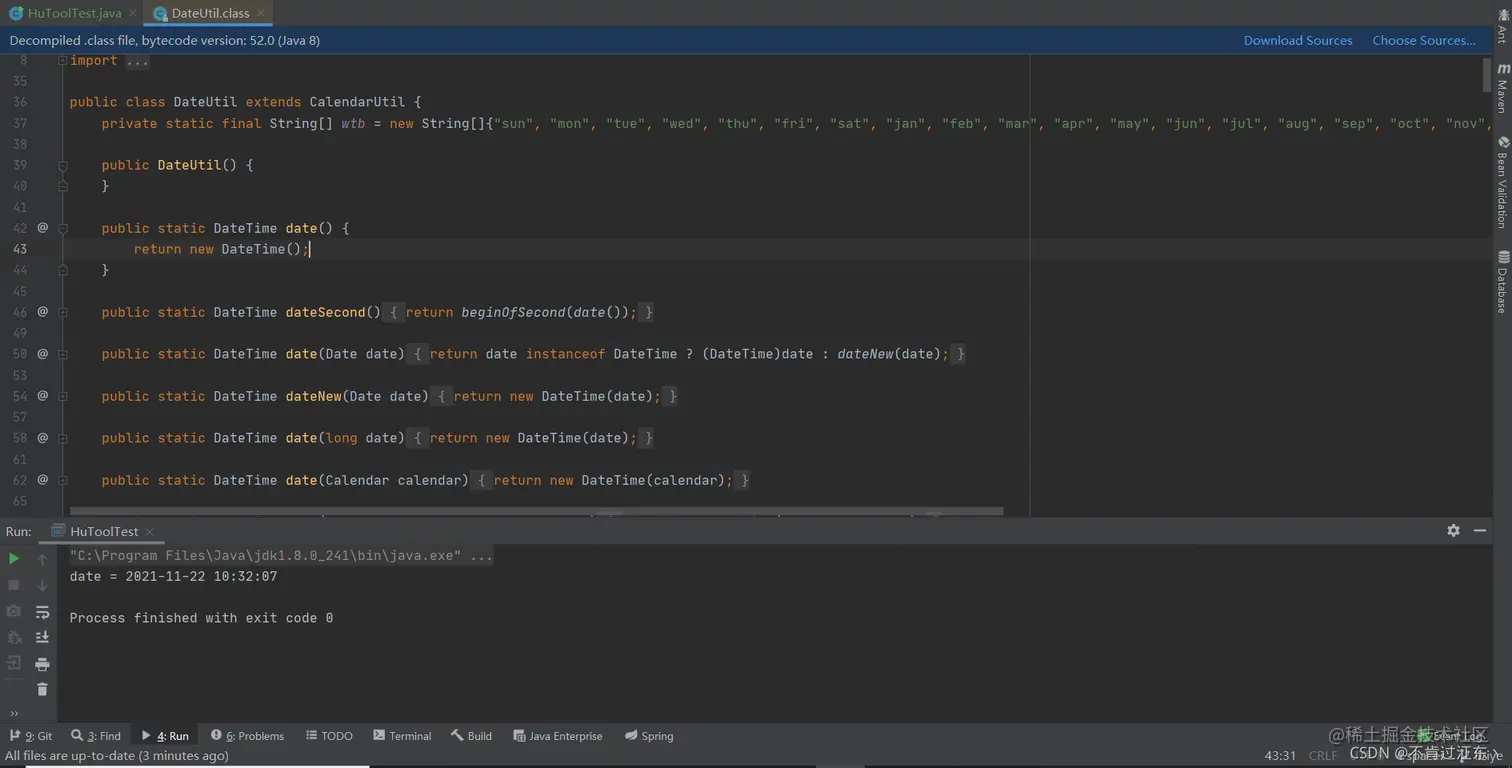Click the gutter @ marker on line 50
The height and width of the screenshot is (768, 1512).
[x=43, y=354]
